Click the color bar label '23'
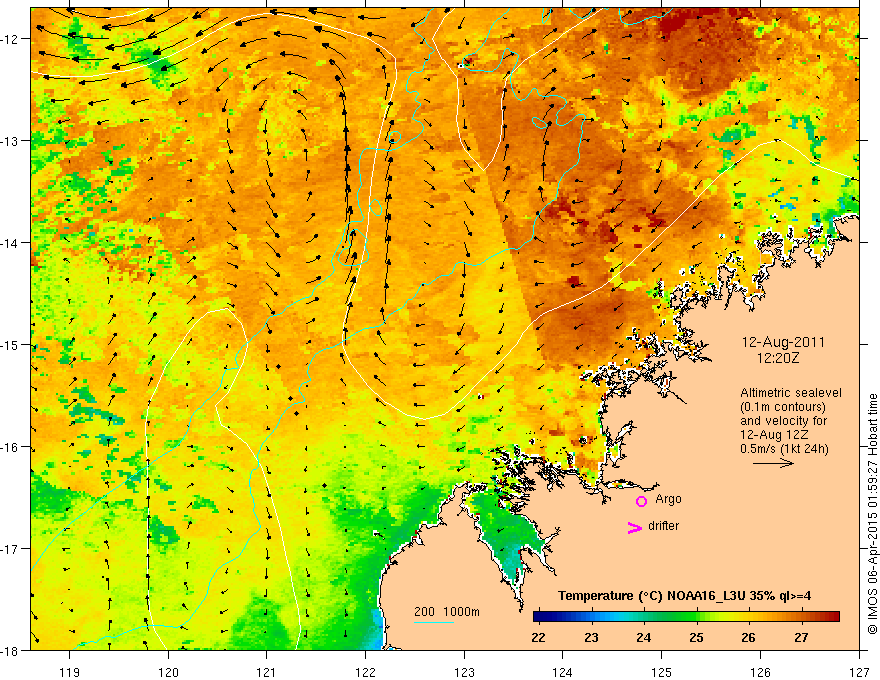This screenshot has height=680, width=880. (591, 637)
